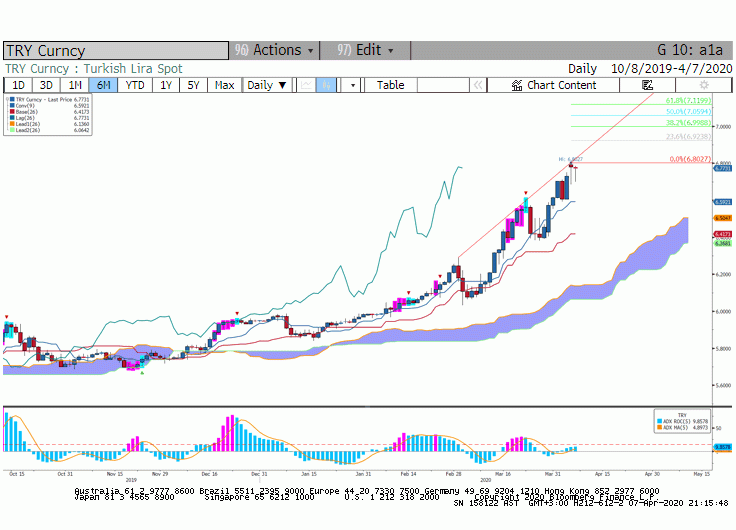Click the double left chevron collapse icon
This screenshot has height=530, width=736.
coord(478,85)
